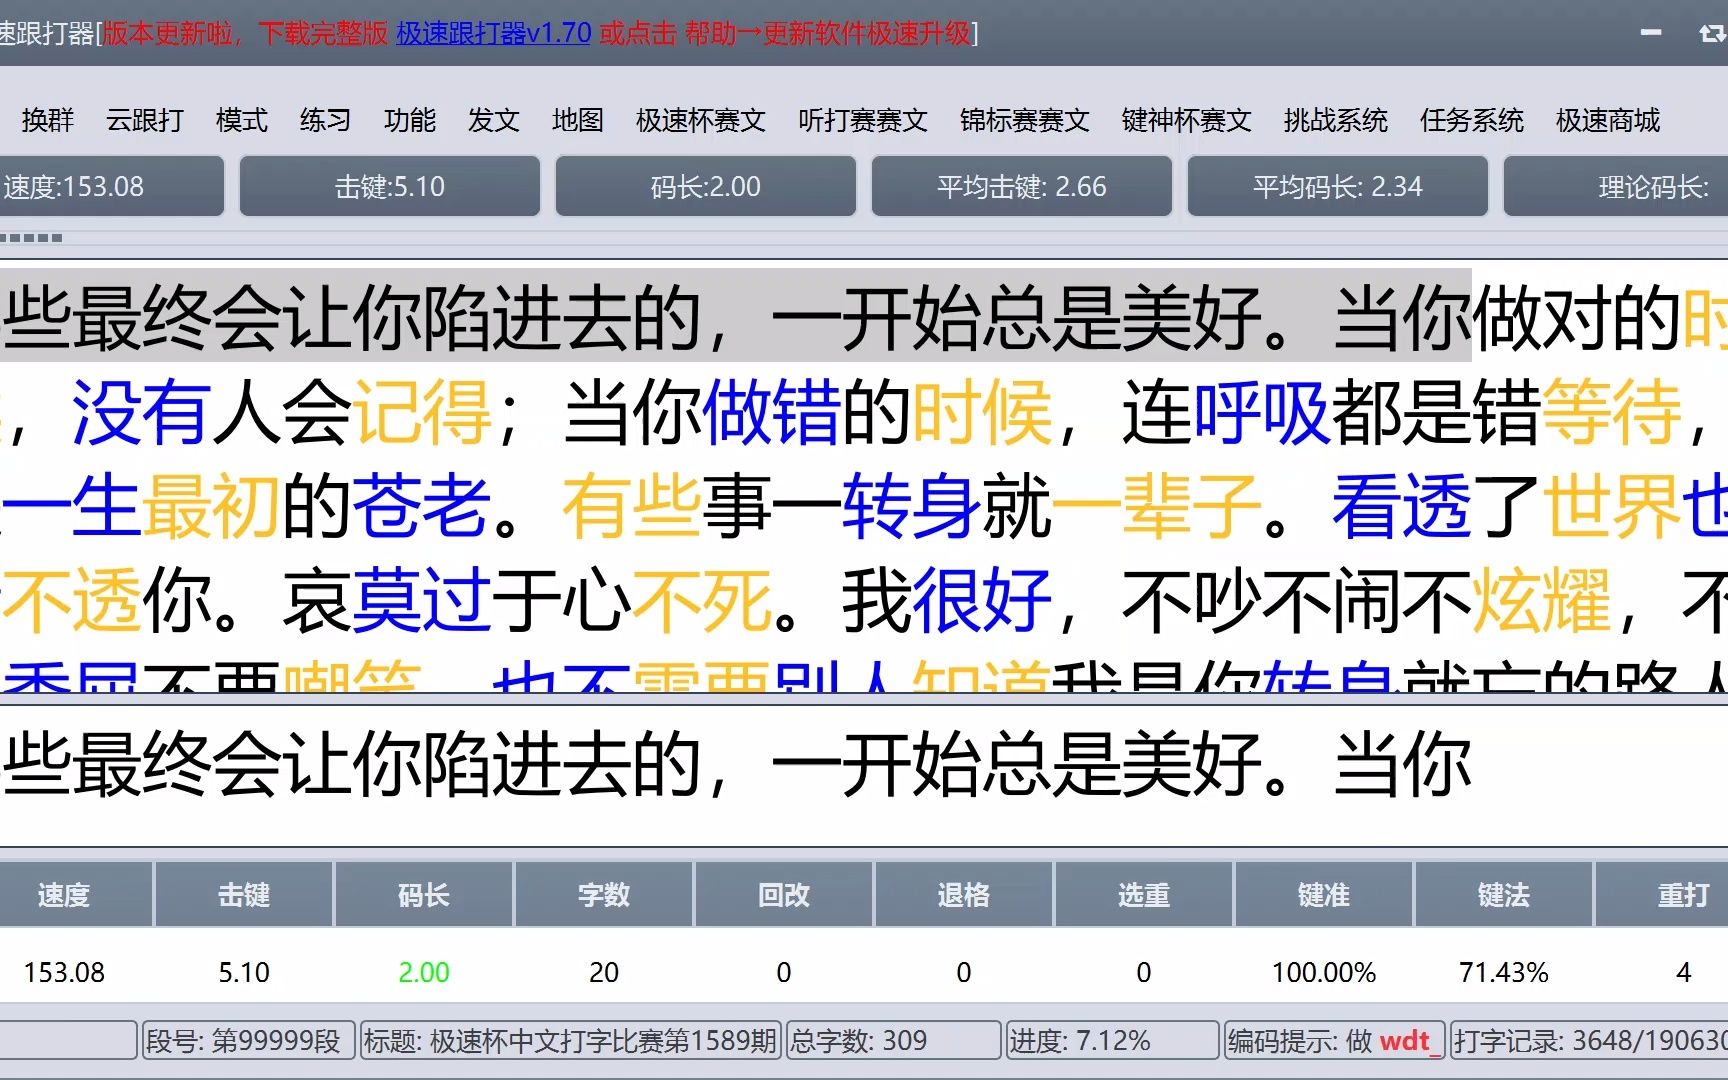
Task: Select the 5.10 keystroke cell
Action: point(244,972)
